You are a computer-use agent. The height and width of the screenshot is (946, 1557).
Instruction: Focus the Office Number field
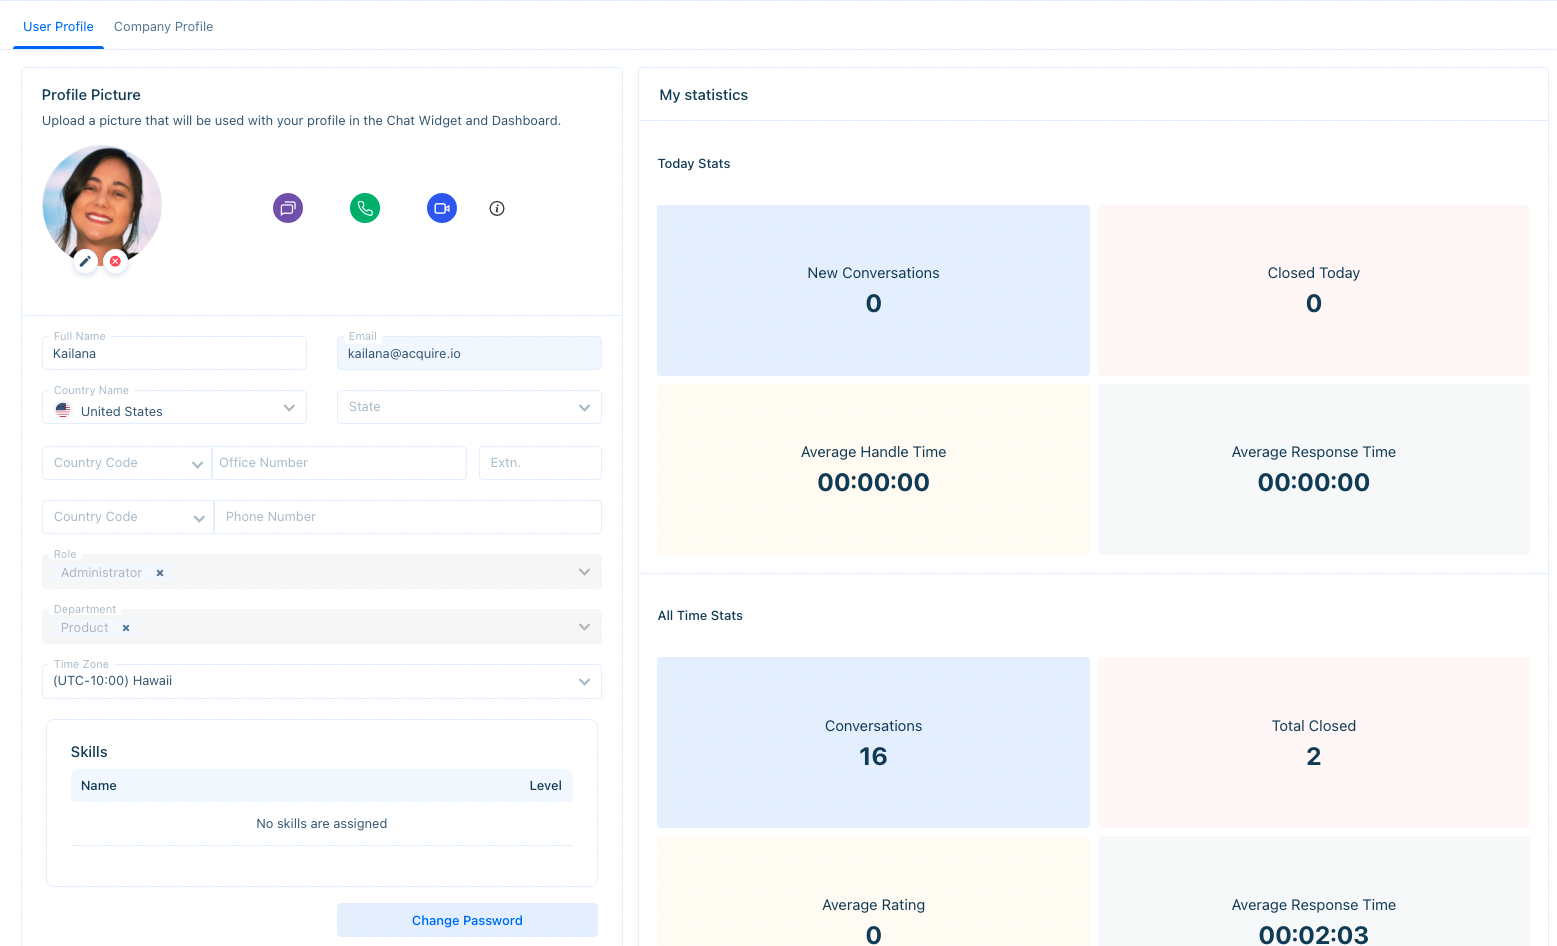point(339,463)
